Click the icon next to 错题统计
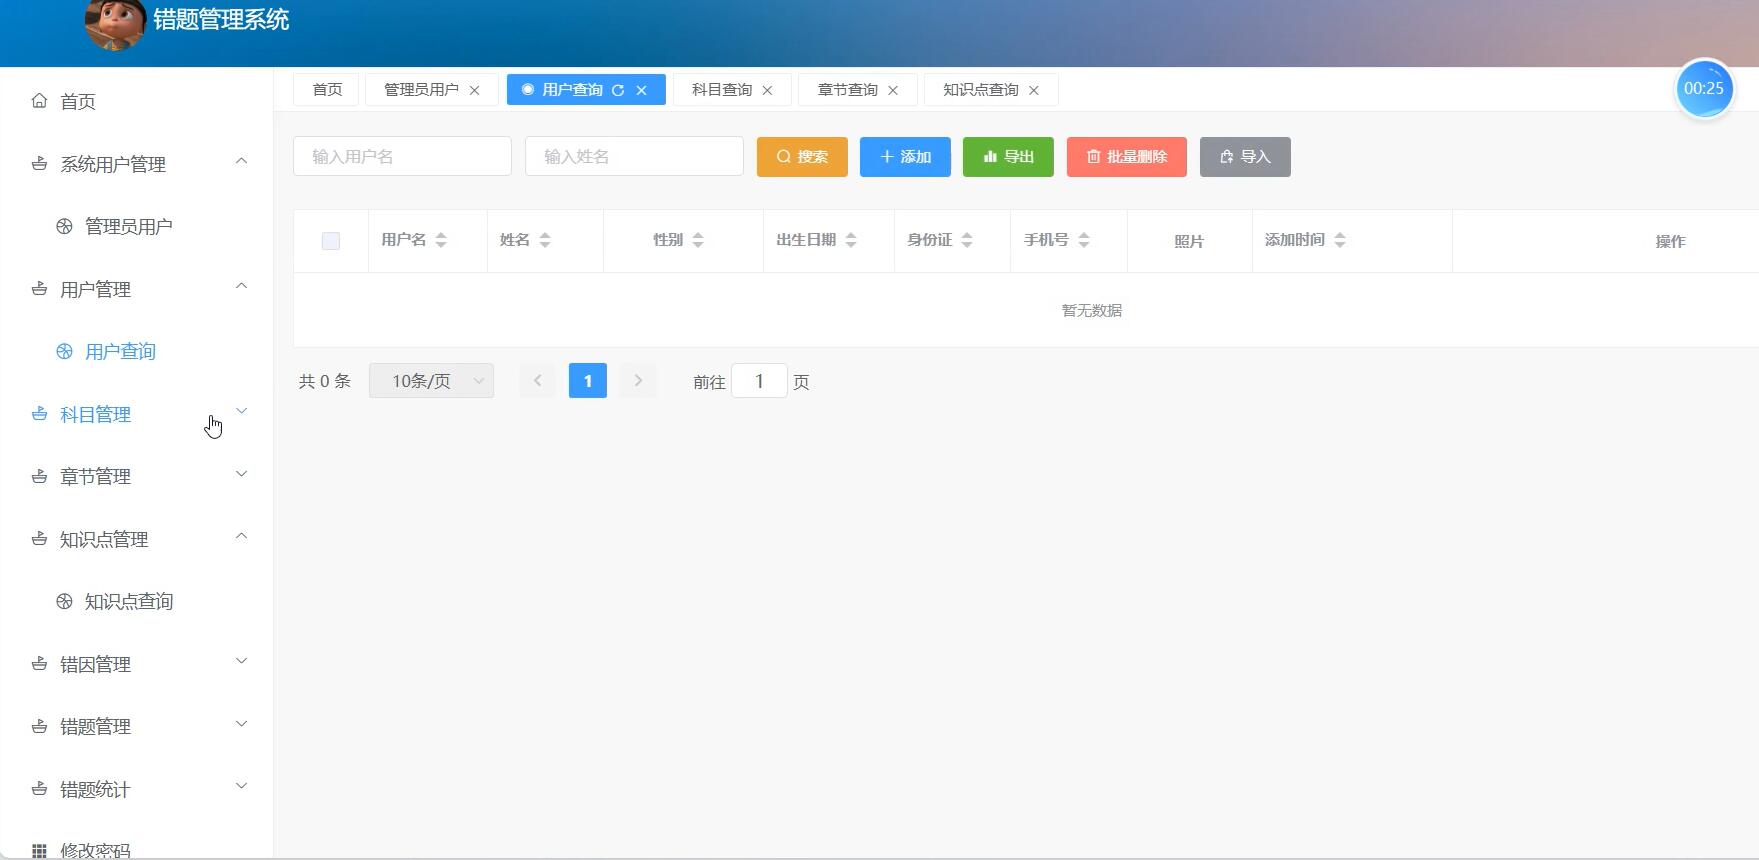The width and height of the screenshot is (1759, 860). click(x=39, y=788)
